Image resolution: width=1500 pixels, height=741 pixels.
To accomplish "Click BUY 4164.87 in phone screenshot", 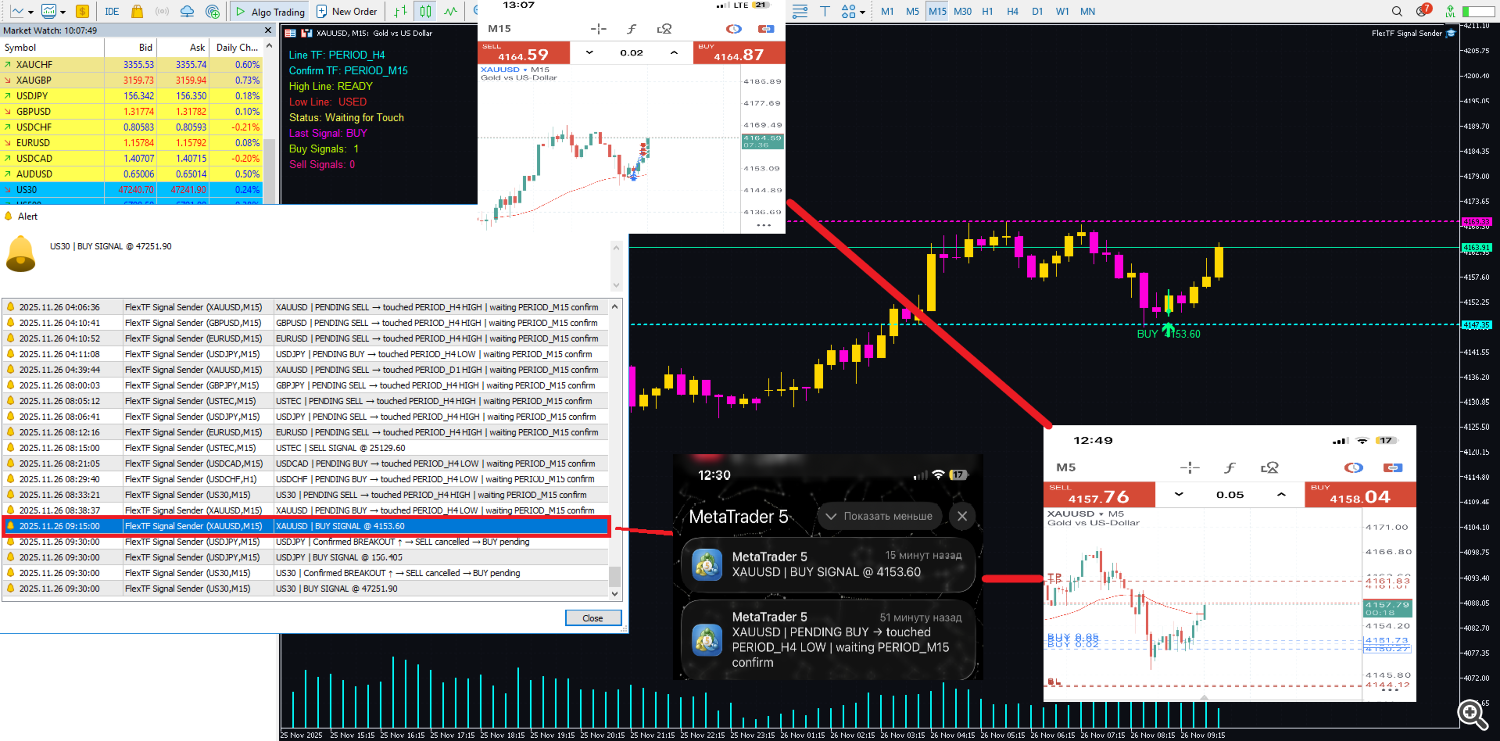I will click(739, 52).
